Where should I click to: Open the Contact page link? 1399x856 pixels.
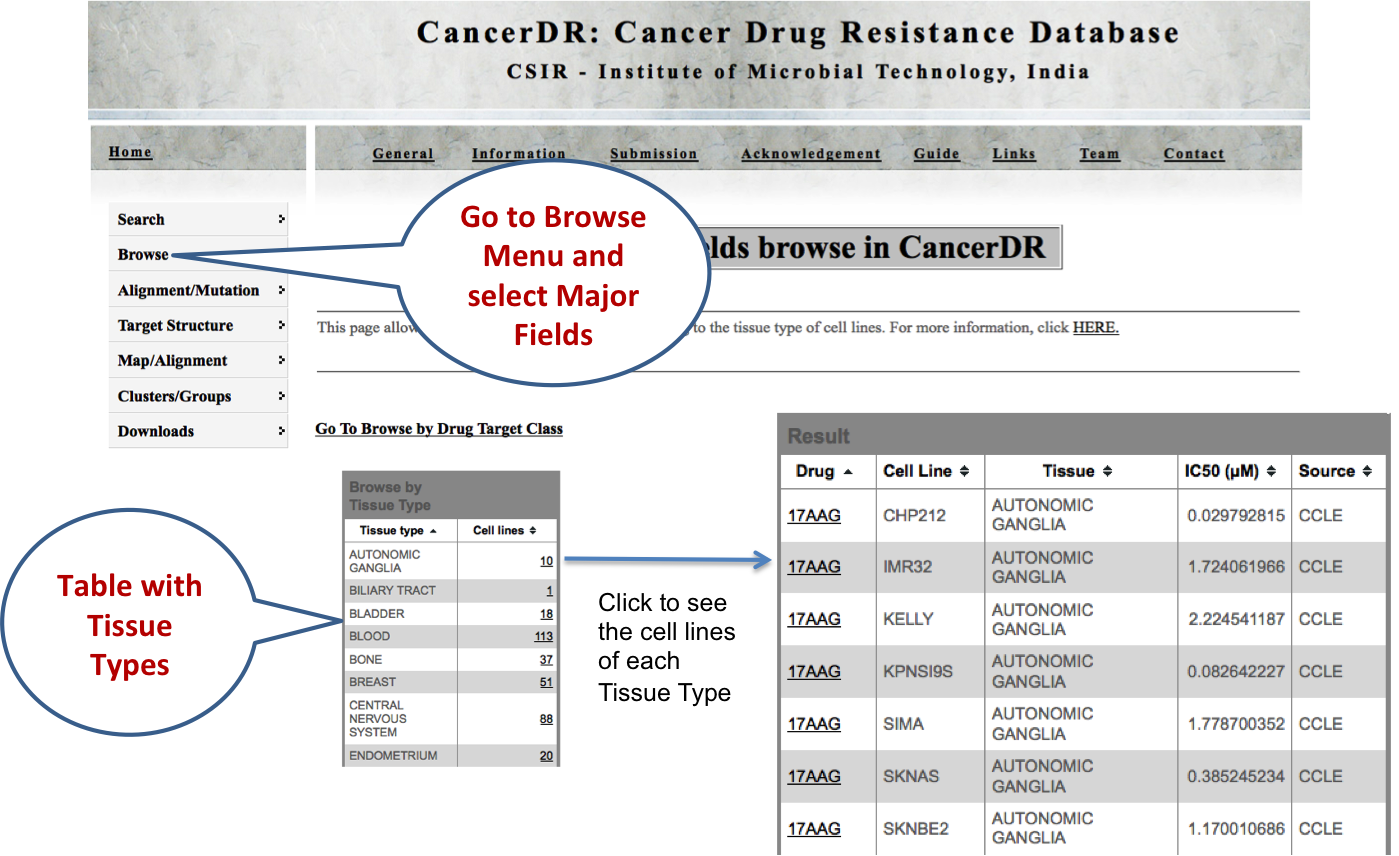1193,154
